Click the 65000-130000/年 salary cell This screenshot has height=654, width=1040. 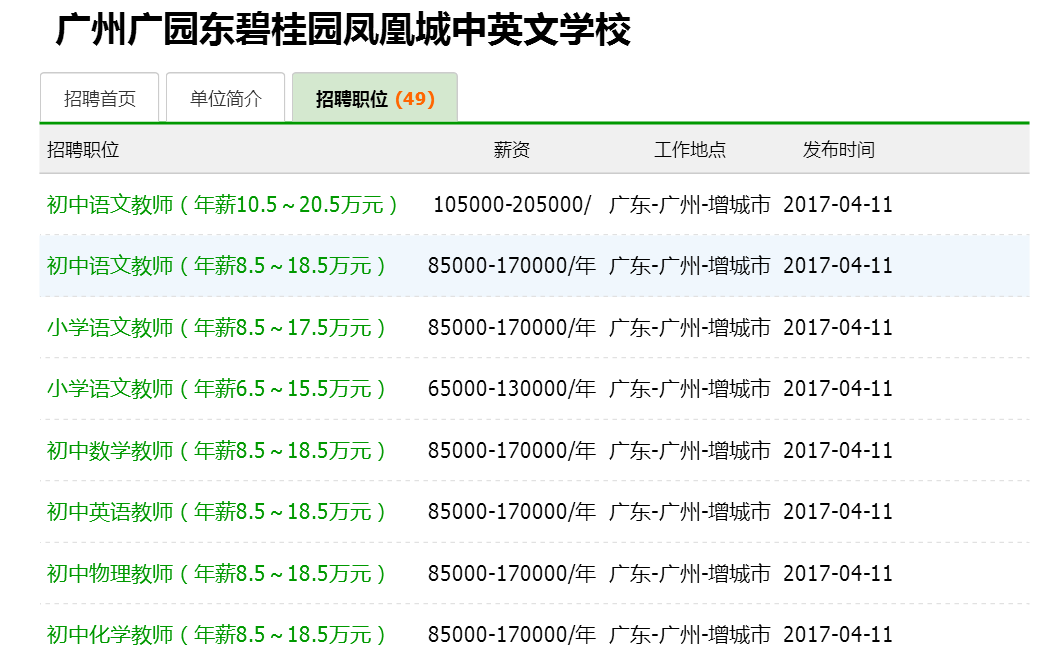pos(511,389)
